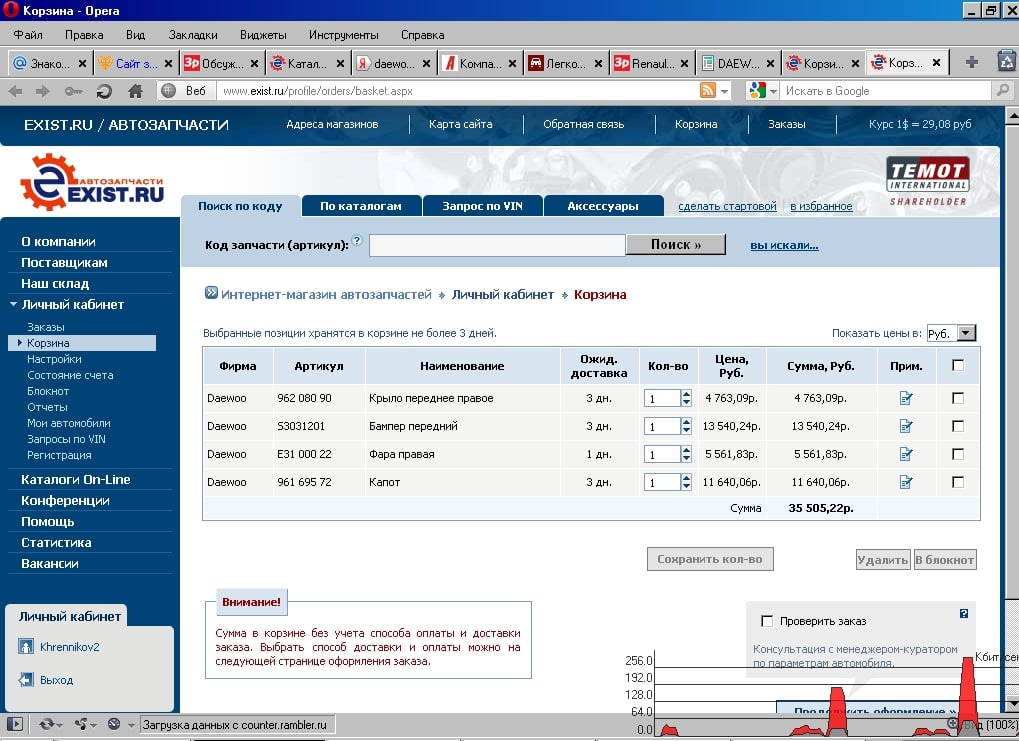Click the Сохранить кол-во button
The width and height of the screenshot is (1019, 741).
pyautogui.click(x=710, y=559)
